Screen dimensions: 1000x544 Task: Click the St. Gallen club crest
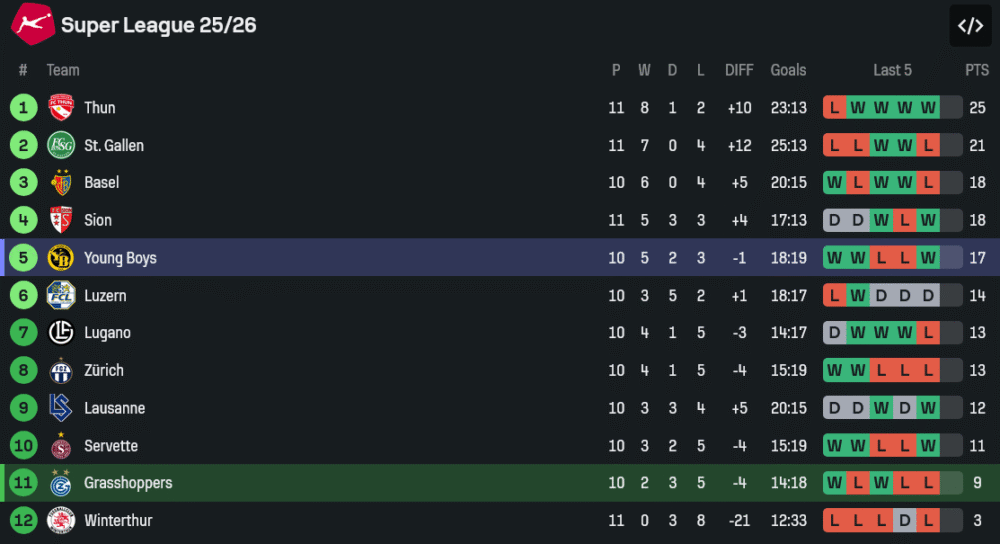pyautogui.click(x=61, y=145)
